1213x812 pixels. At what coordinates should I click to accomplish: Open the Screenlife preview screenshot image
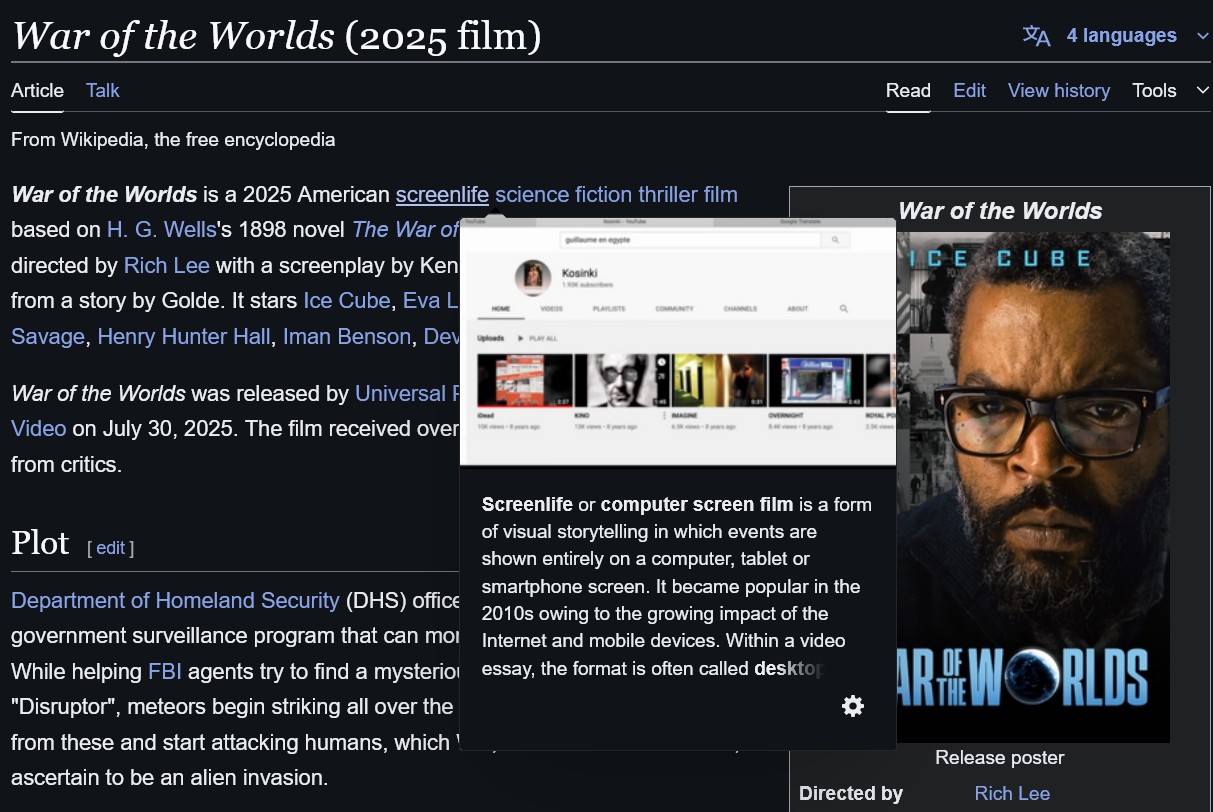(678, 343)
